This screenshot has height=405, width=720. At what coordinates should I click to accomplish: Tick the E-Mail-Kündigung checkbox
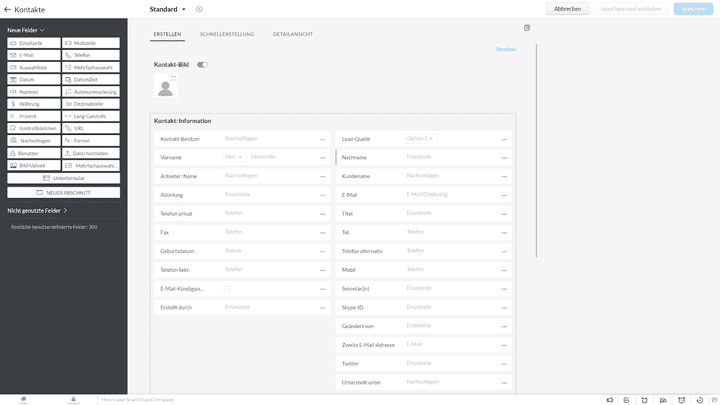tap(227, 288)
